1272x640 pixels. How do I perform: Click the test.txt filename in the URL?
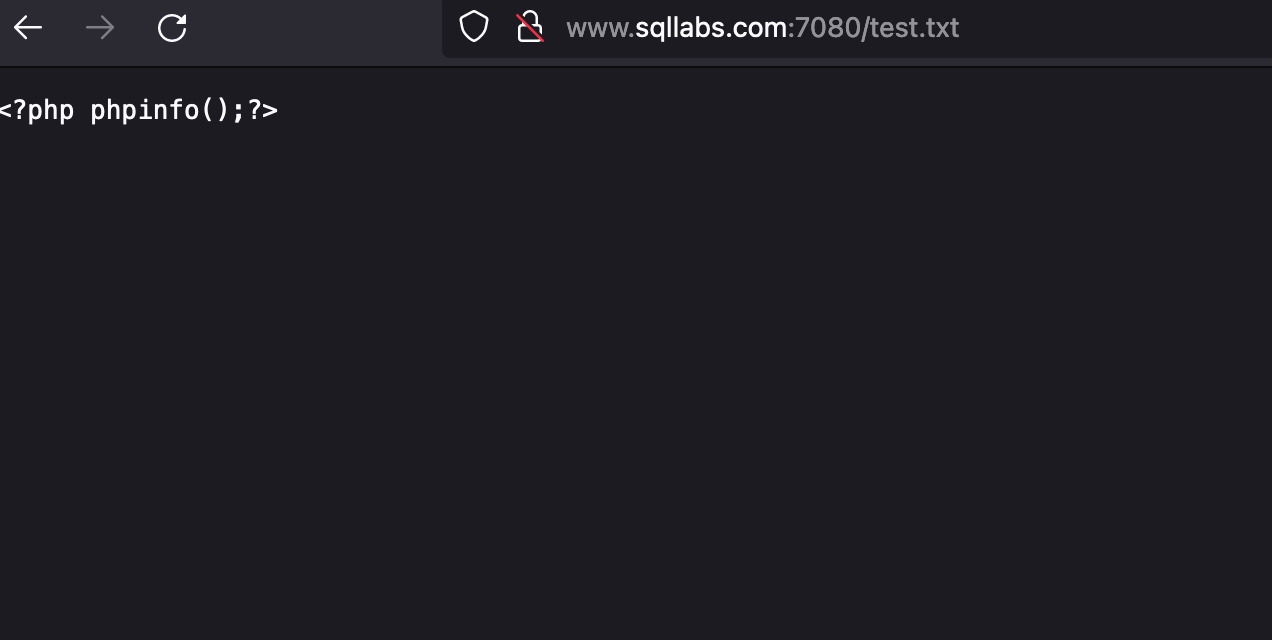pos(915,27)
